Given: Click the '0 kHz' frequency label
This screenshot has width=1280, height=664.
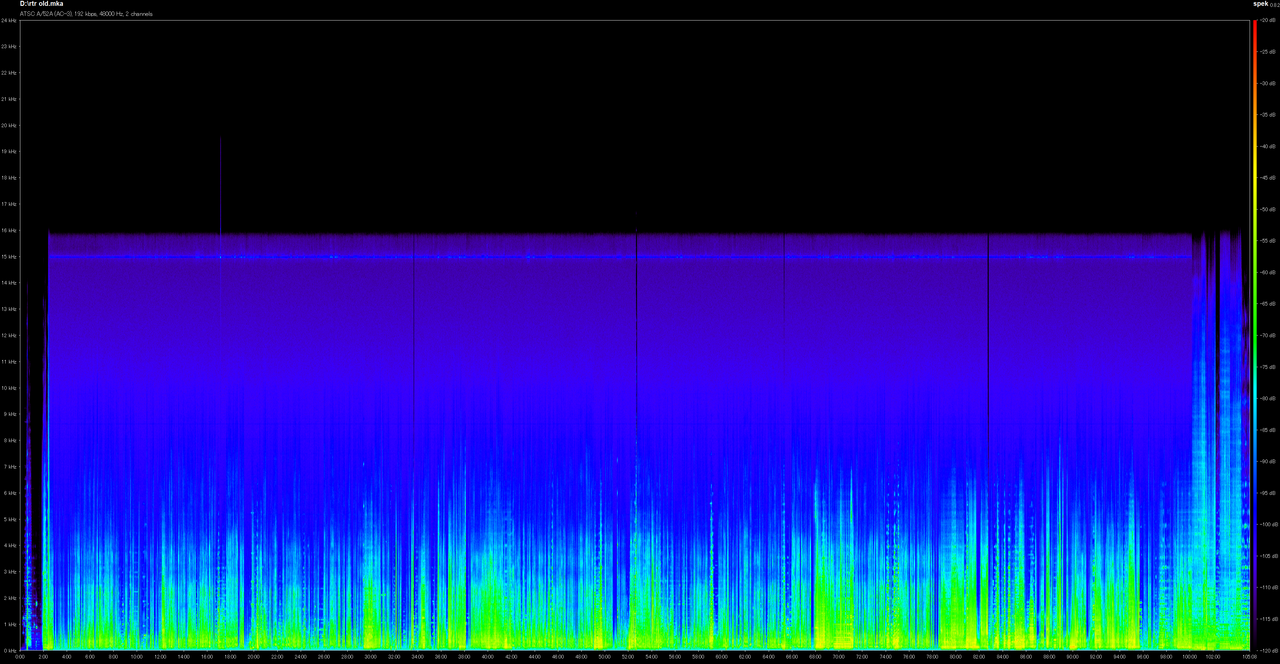Looking at the screenshot, I should pyautogui.click(x=9, y=650).
